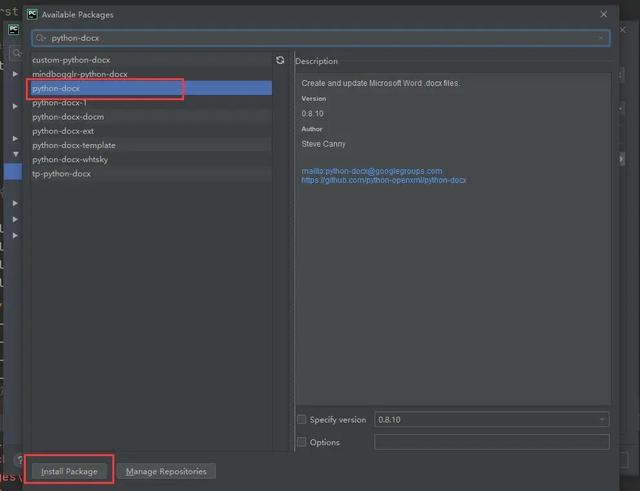This screenshot has width=640, height=491.
Task: Click the Steve Canny author text
Action: 323,144
